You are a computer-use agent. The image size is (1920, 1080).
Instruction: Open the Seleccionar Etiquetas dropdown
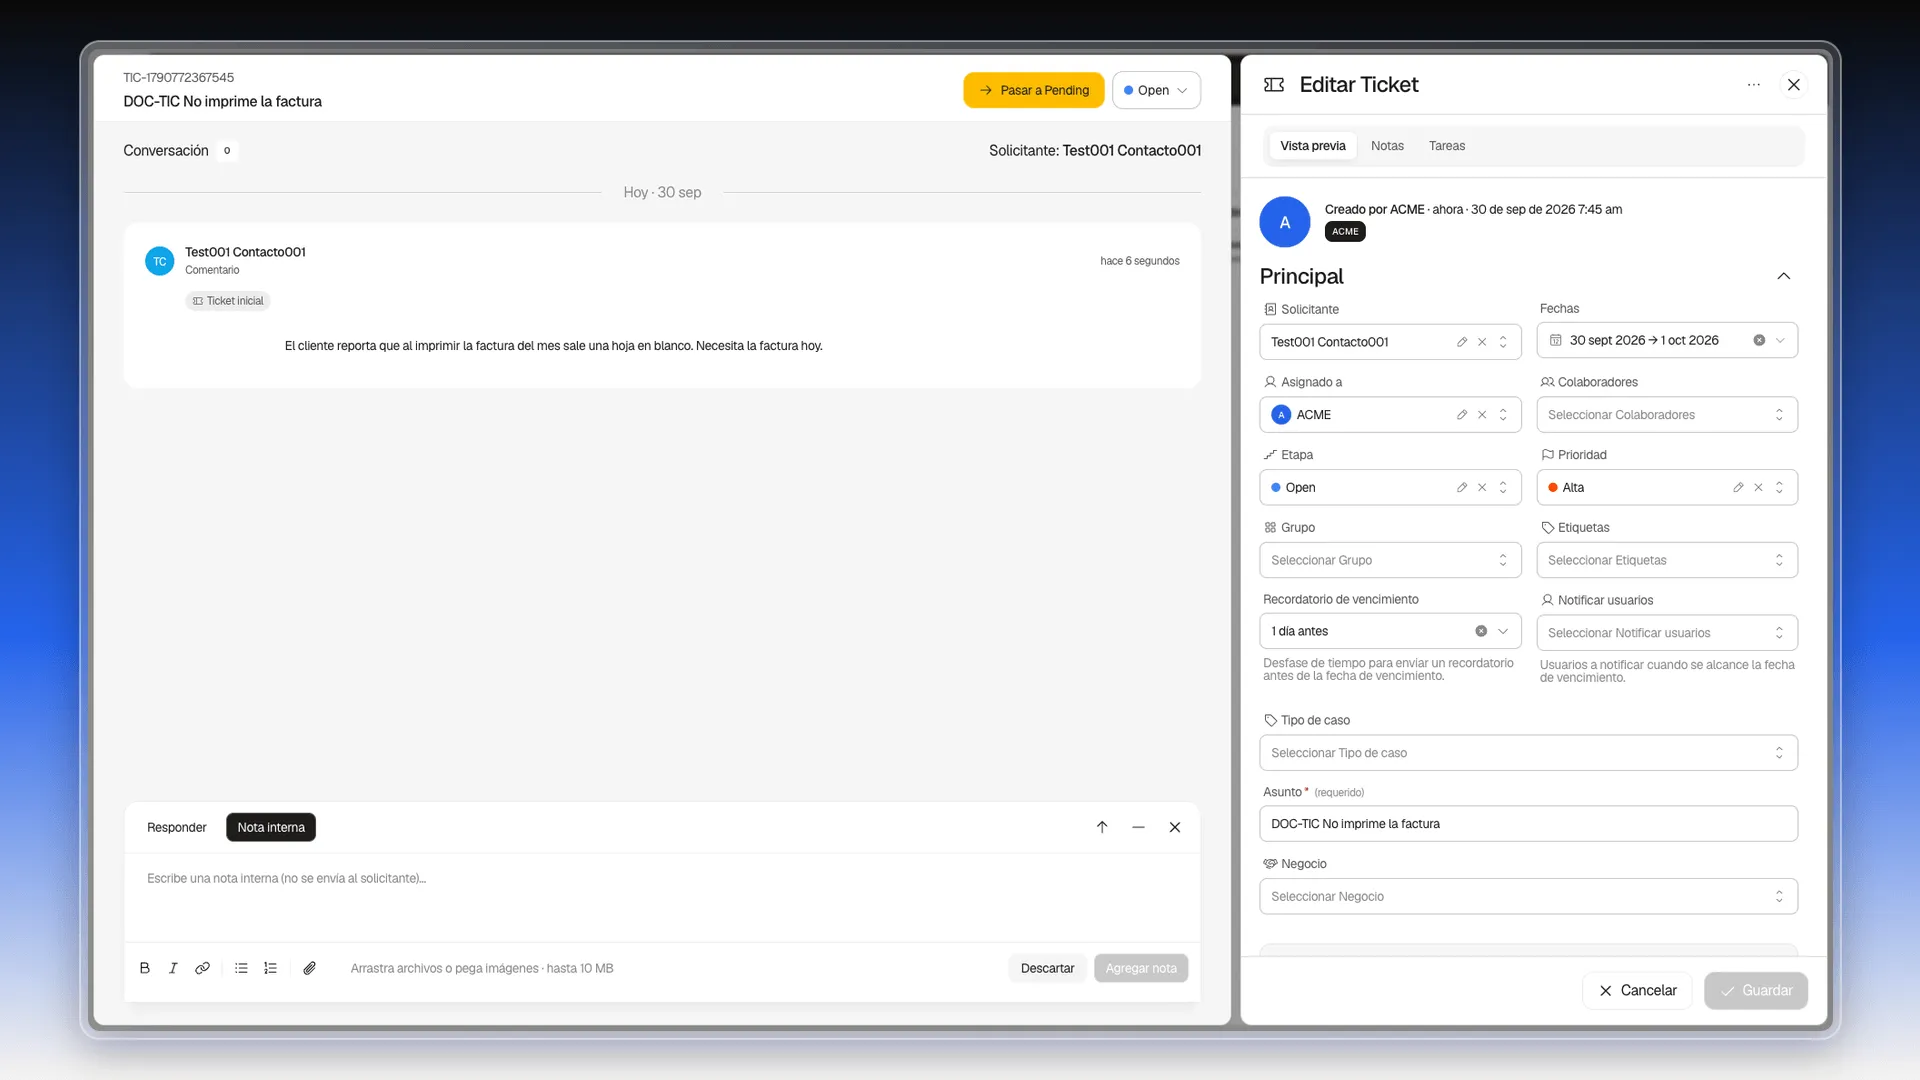(1667, 560)
